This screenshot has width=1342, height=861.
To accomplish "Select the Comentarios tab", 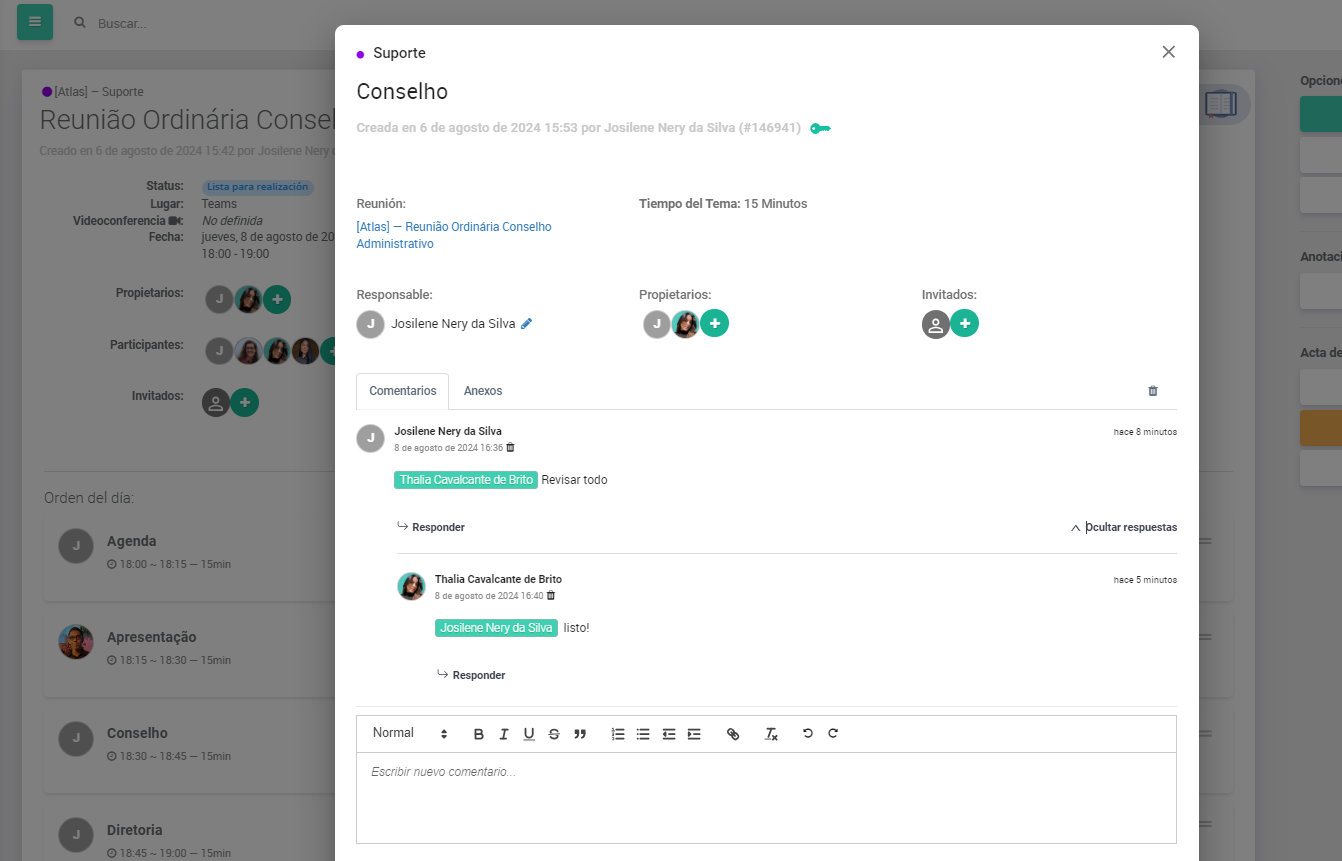I will click(x=402, y=391).
